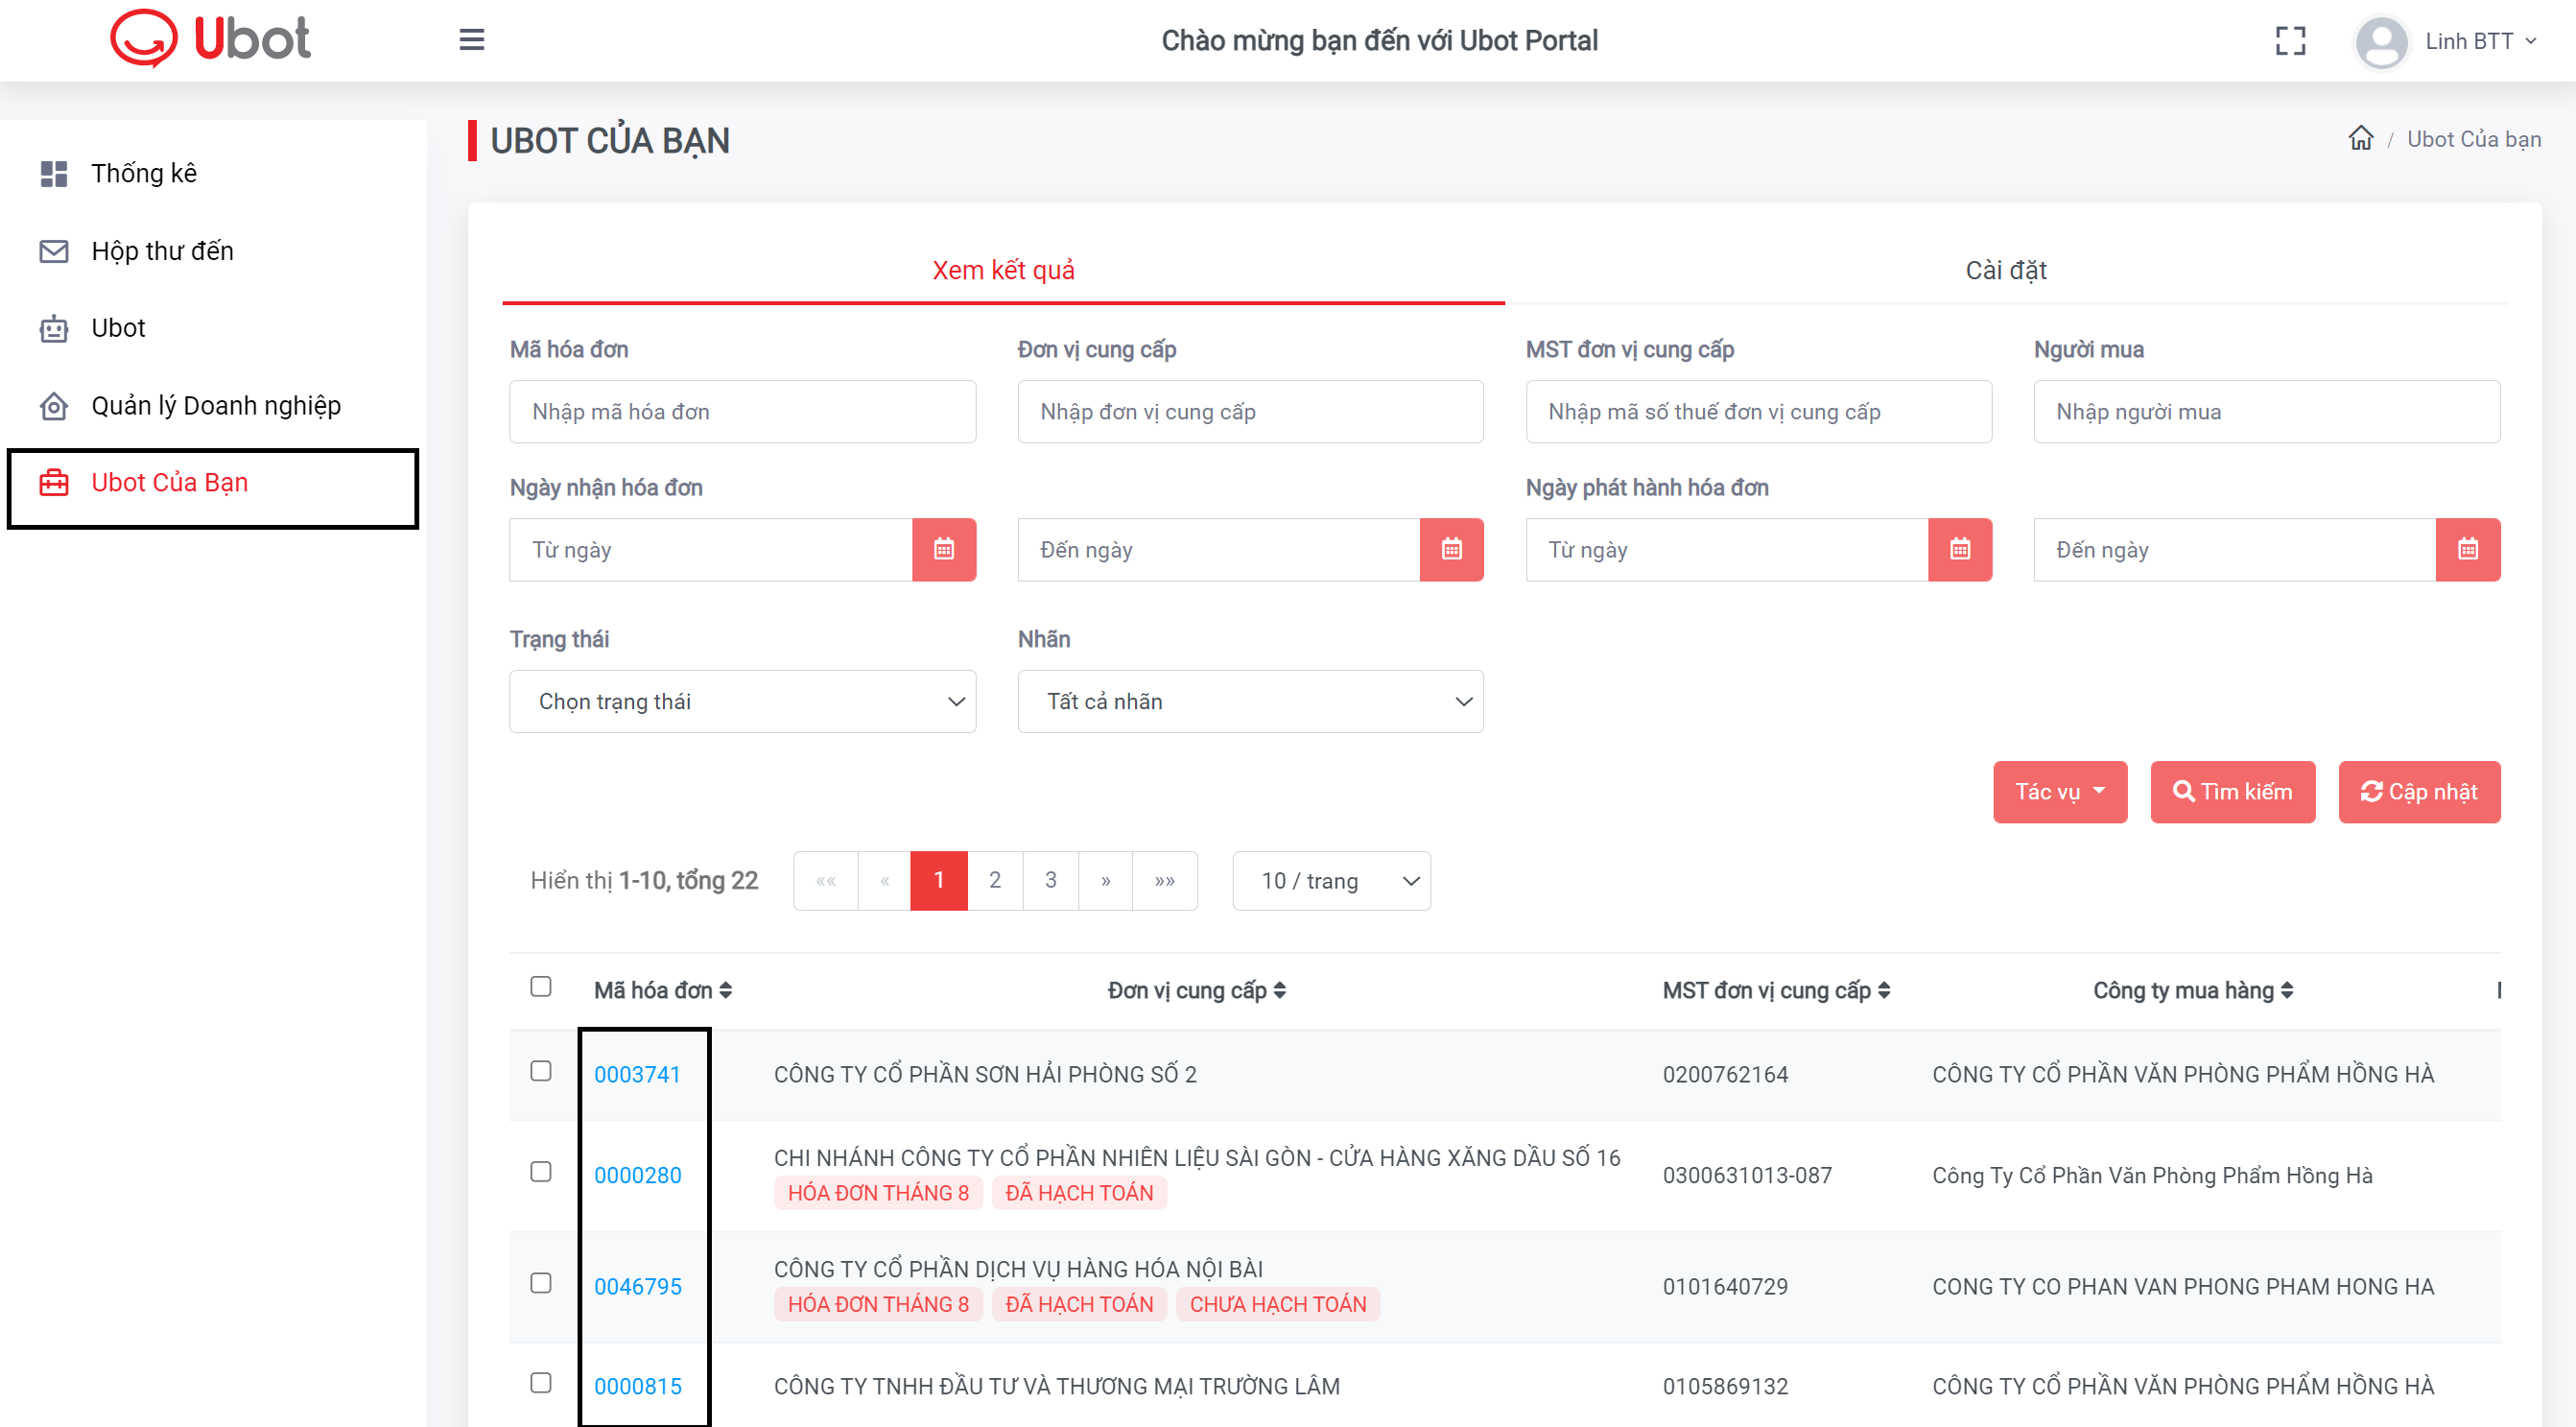The width and height of the screenshot is (2576, 1427).
Task: Click the Ubot Của Bạn briefcase icon
Action: (x=54, y=483)
